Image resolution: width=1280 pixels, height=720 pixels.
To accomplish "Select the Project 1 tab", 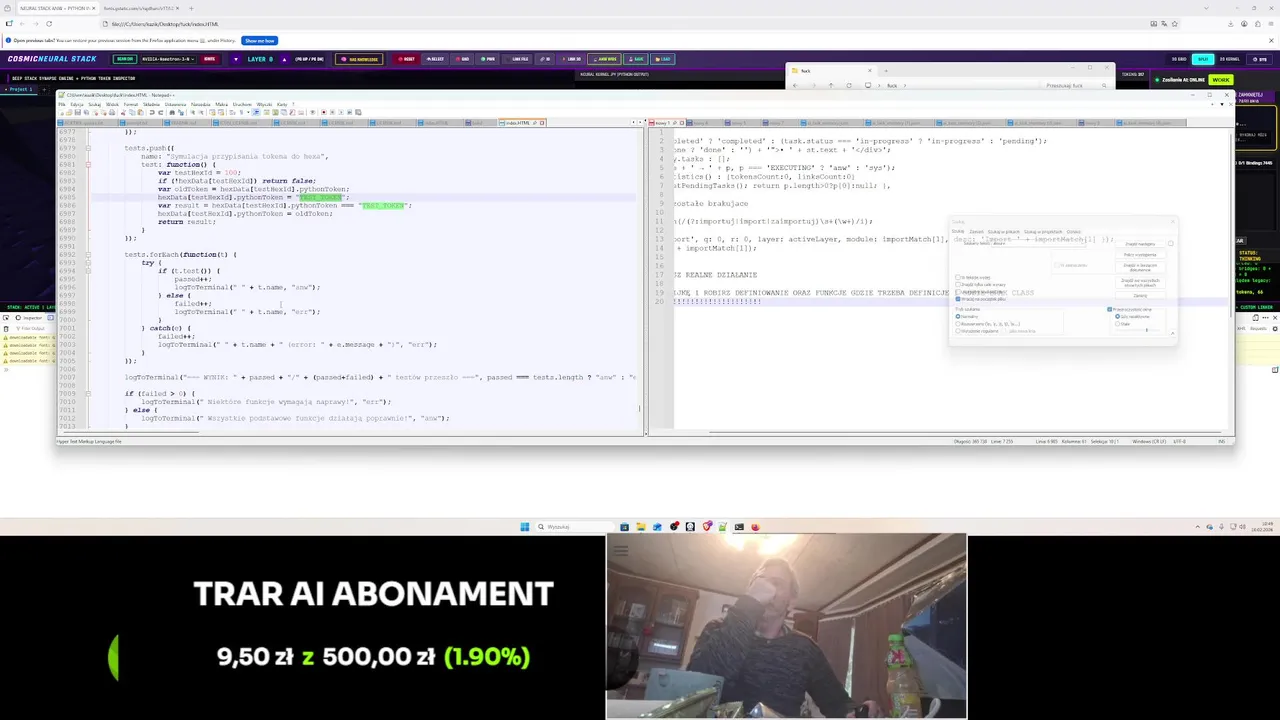I will (20, 89).
